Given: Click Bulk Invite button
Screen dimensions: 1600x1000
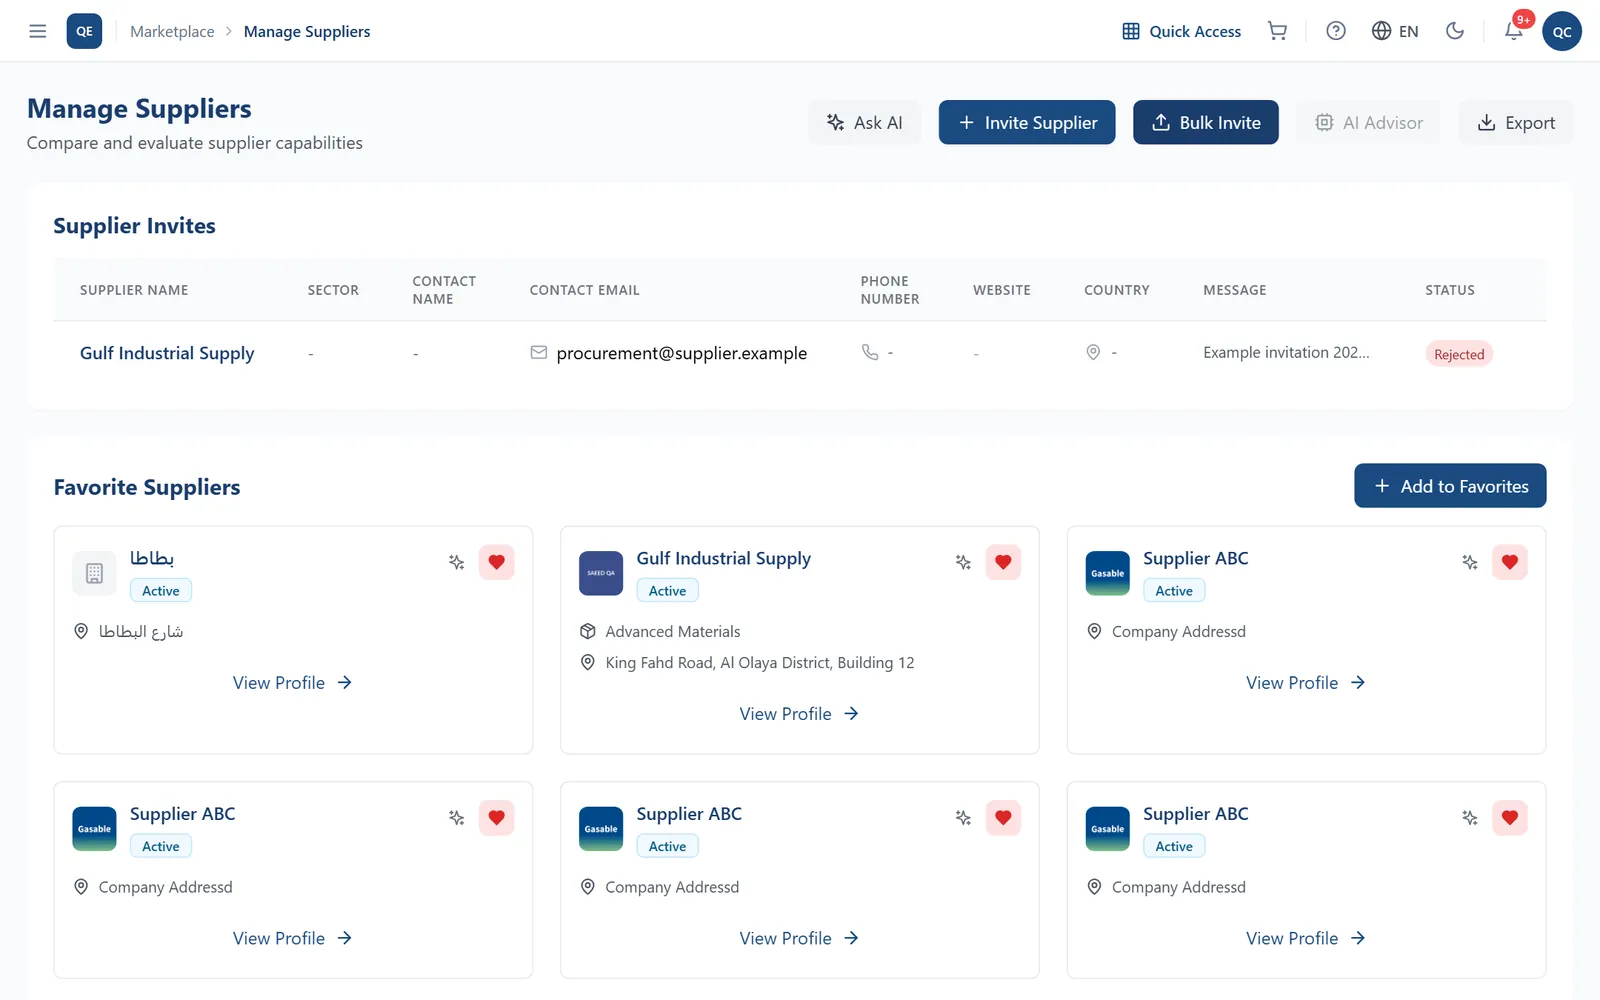Looking at the screenshot, I should 1206,122.
